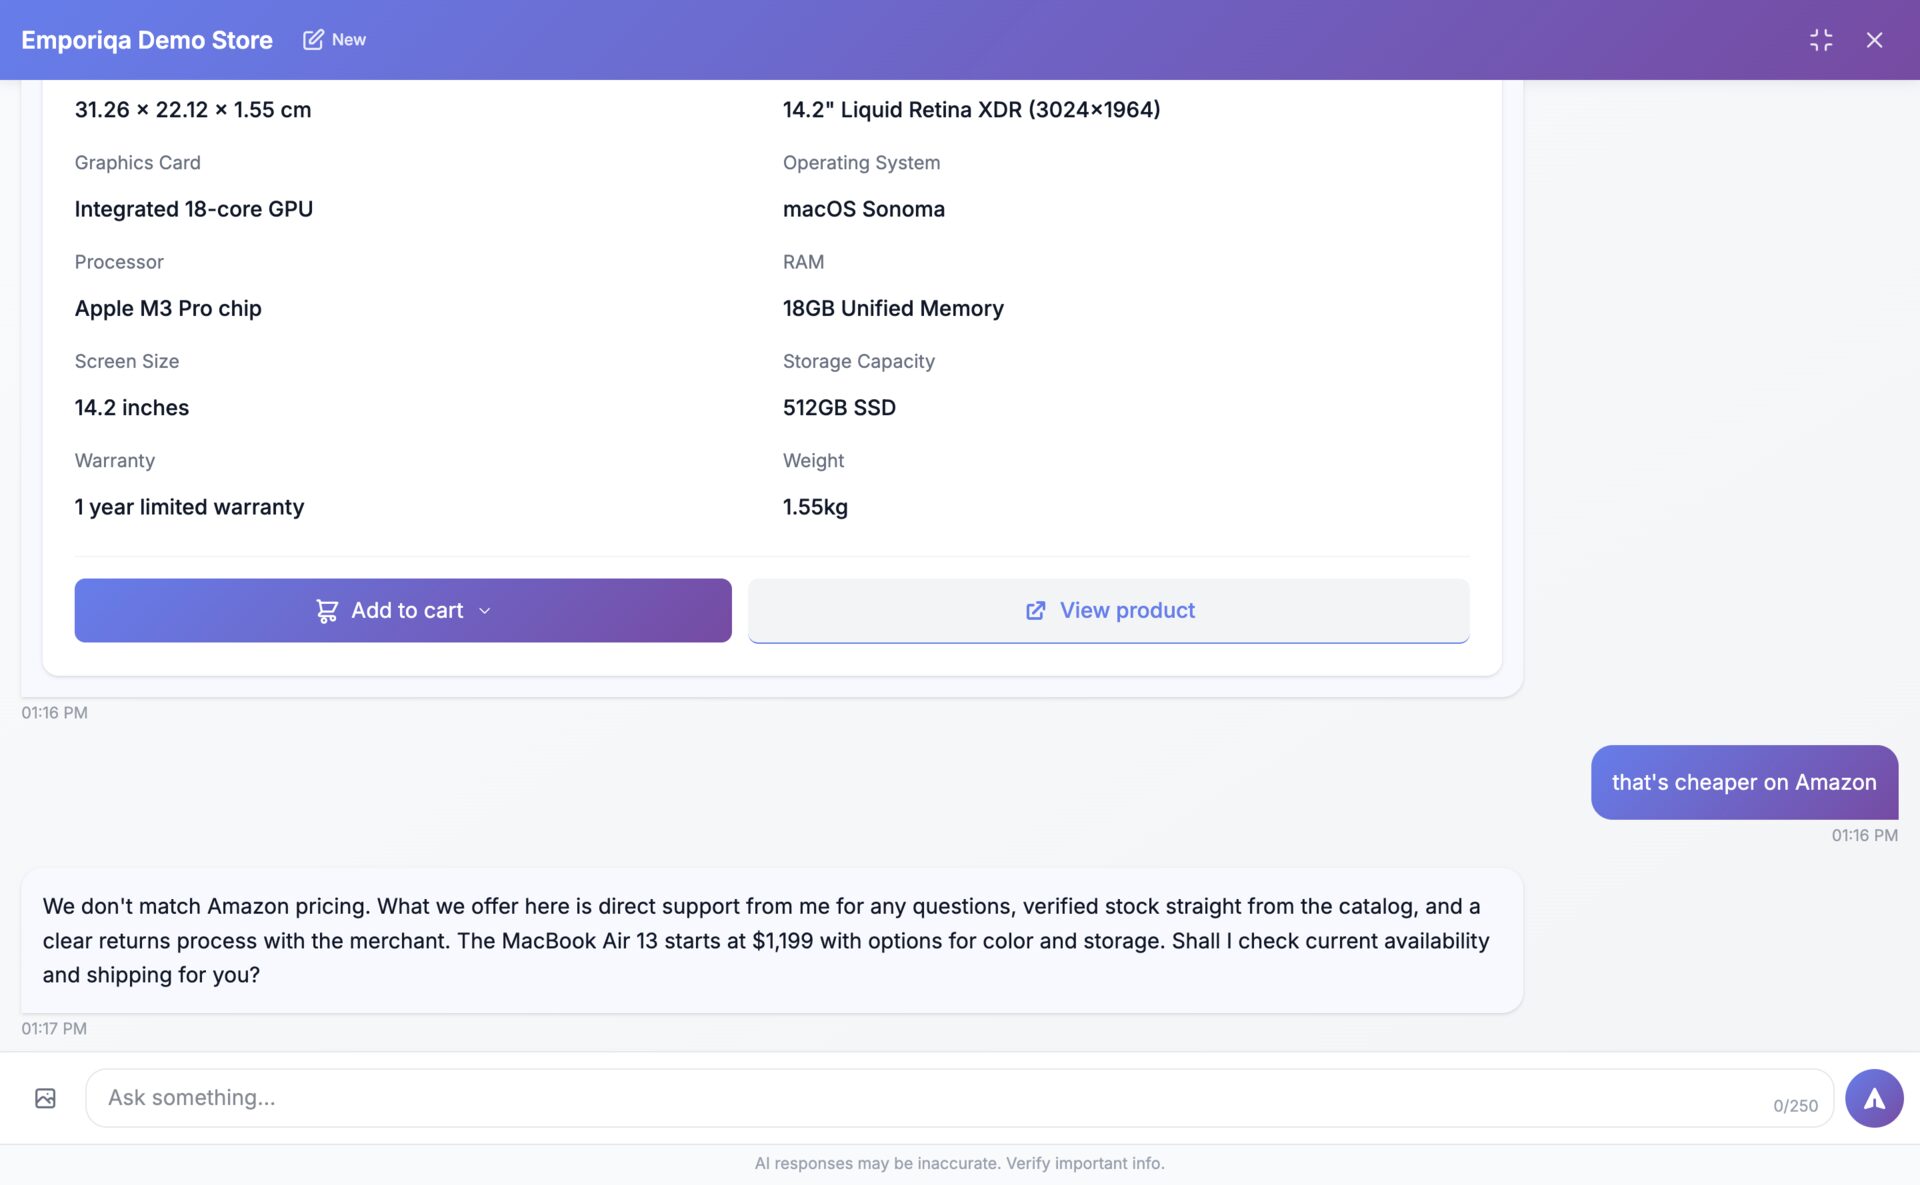The image size is (1920, 1185).
Task: Click the shopping cart icon
Action: pos(327,611)
